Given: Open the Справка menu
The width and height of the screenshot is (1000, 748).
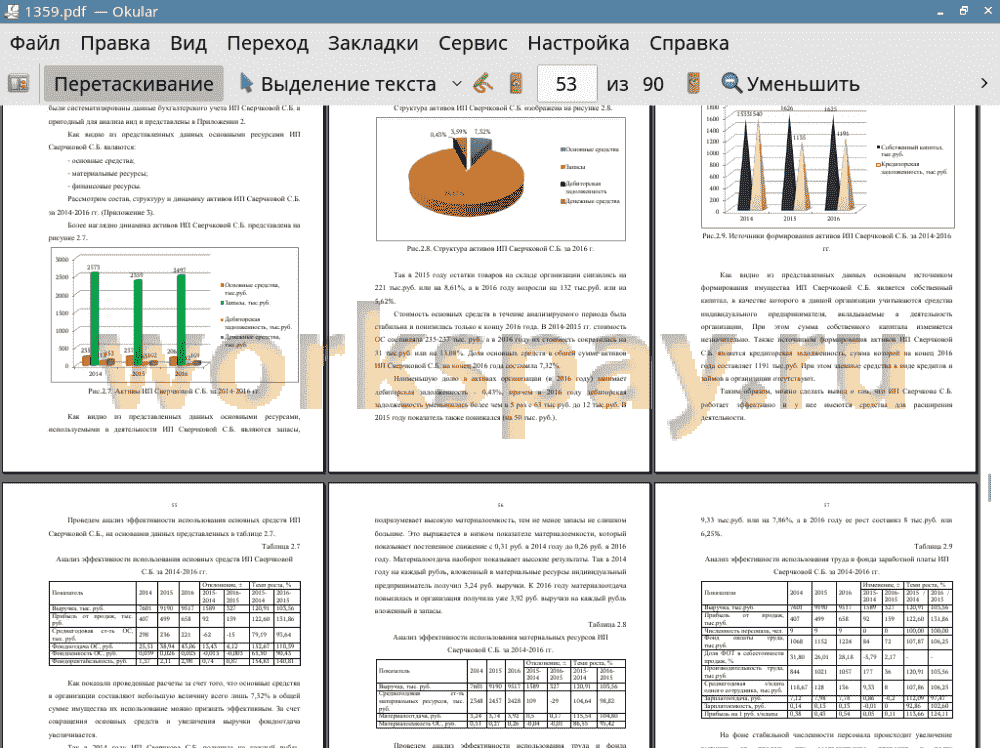Looking at the screenshot, I should click(x=689, y=43).
